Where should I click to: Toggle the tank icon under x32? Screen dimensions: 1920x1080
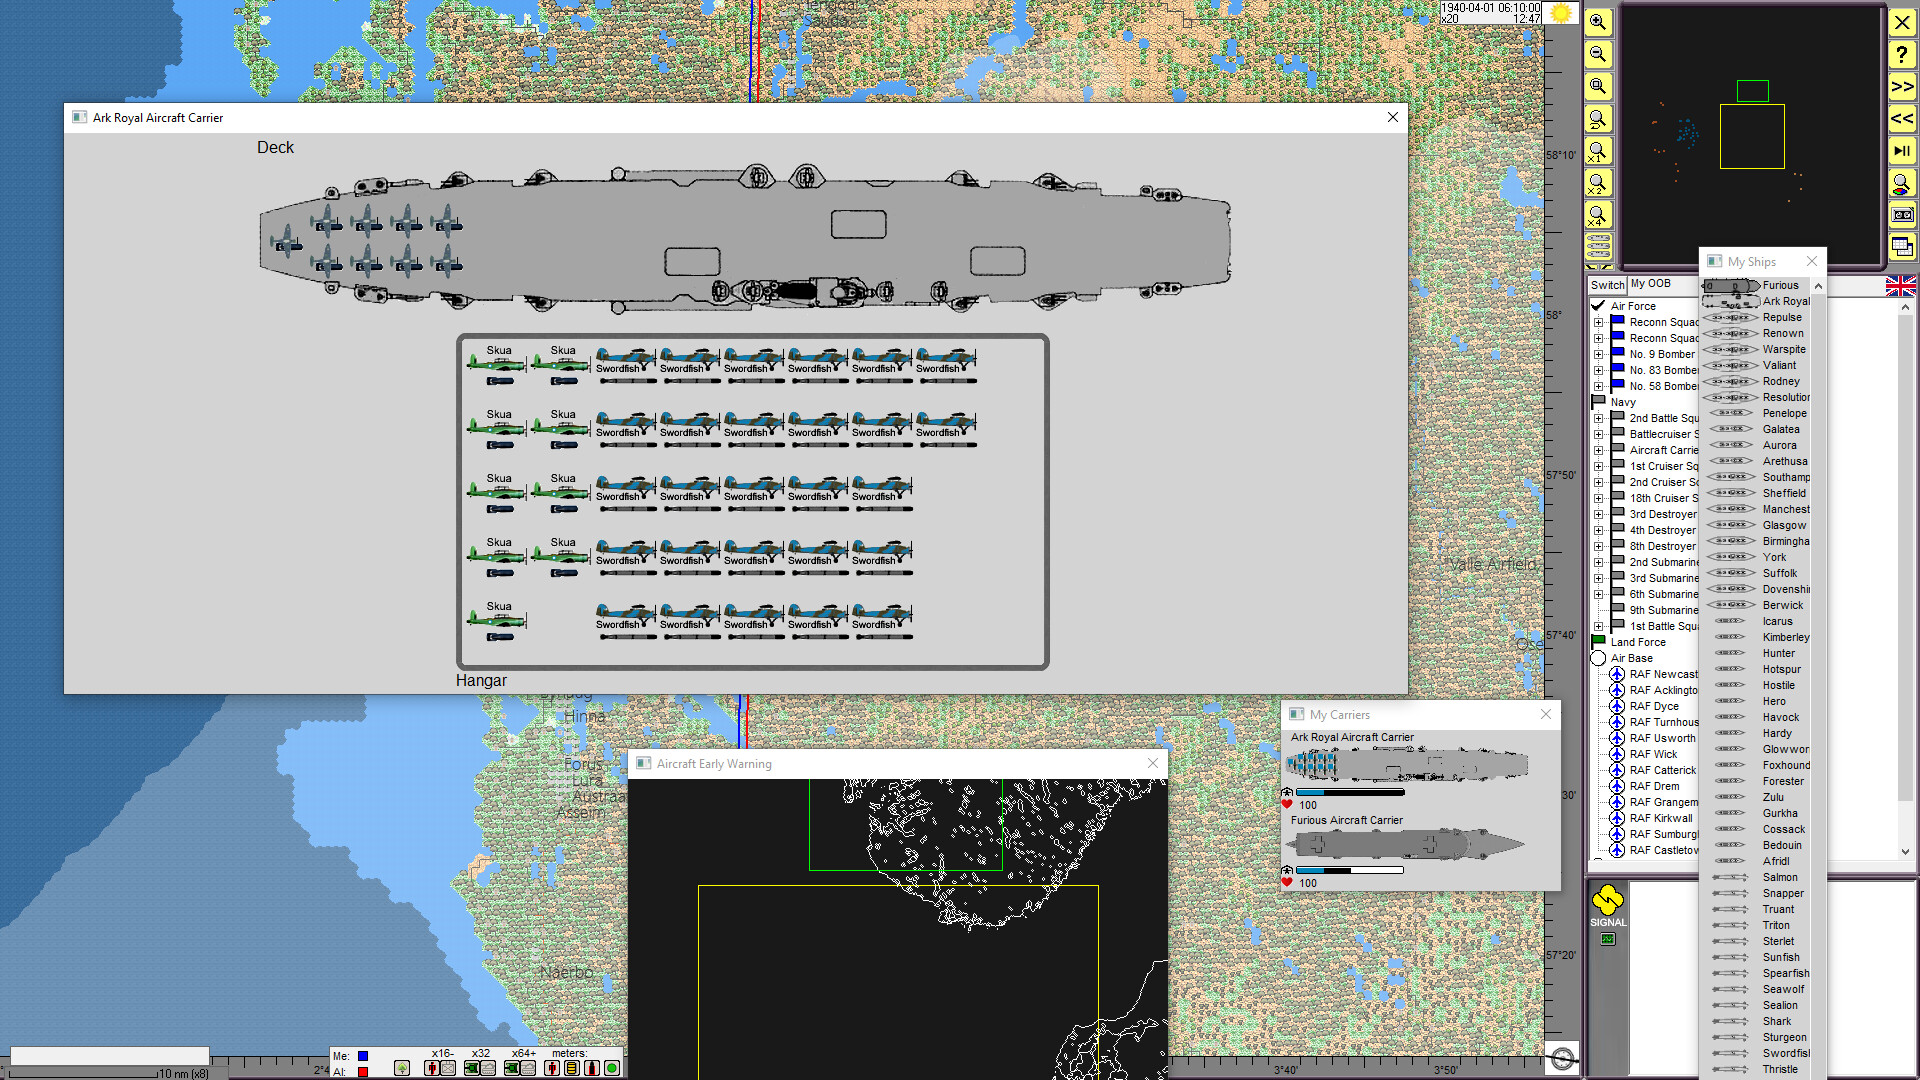pos(471,1068)
